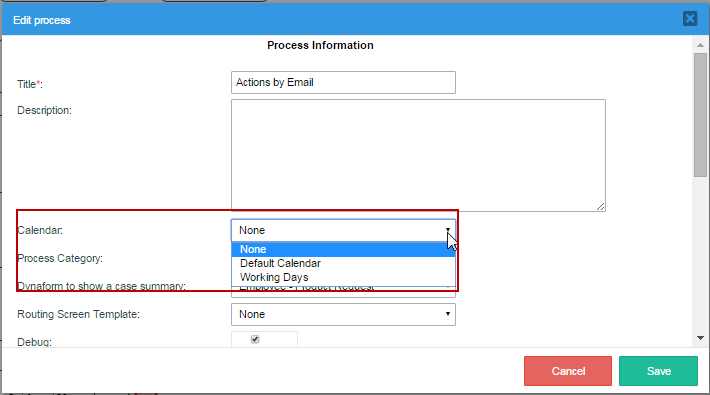Click inside the empty Description textarea
The height and width of the screenshot is (395, 710).
click(x=418, y=155)
